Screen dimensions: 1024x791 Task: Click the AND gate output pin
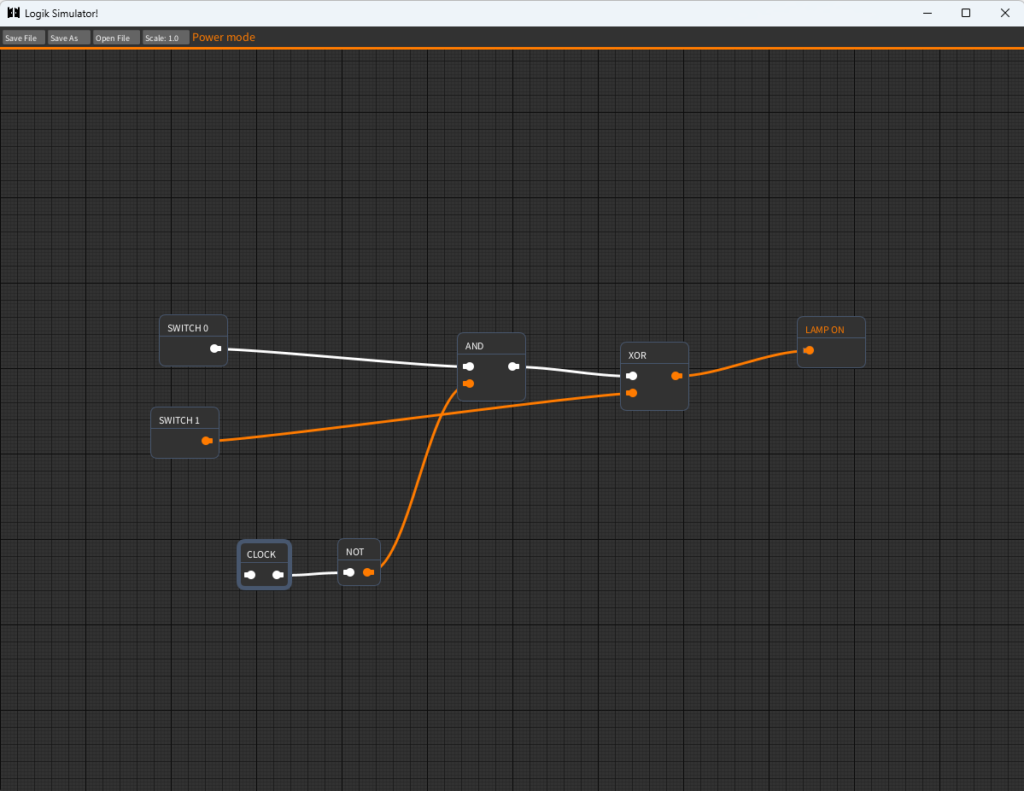[x=513, y=367]
